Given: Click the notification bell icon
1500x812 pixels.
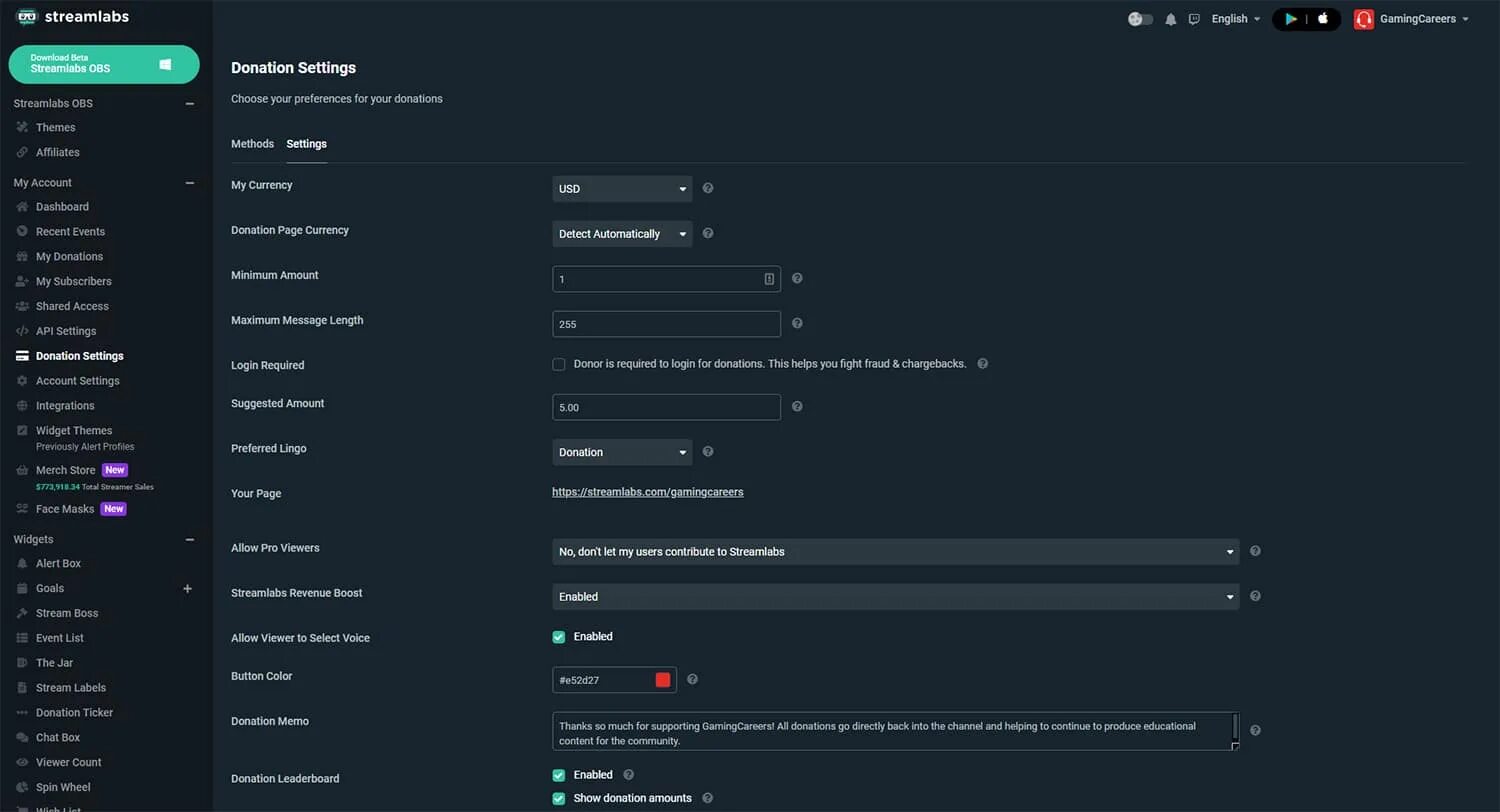Looking at the screenshot, I should point(1171,19).
